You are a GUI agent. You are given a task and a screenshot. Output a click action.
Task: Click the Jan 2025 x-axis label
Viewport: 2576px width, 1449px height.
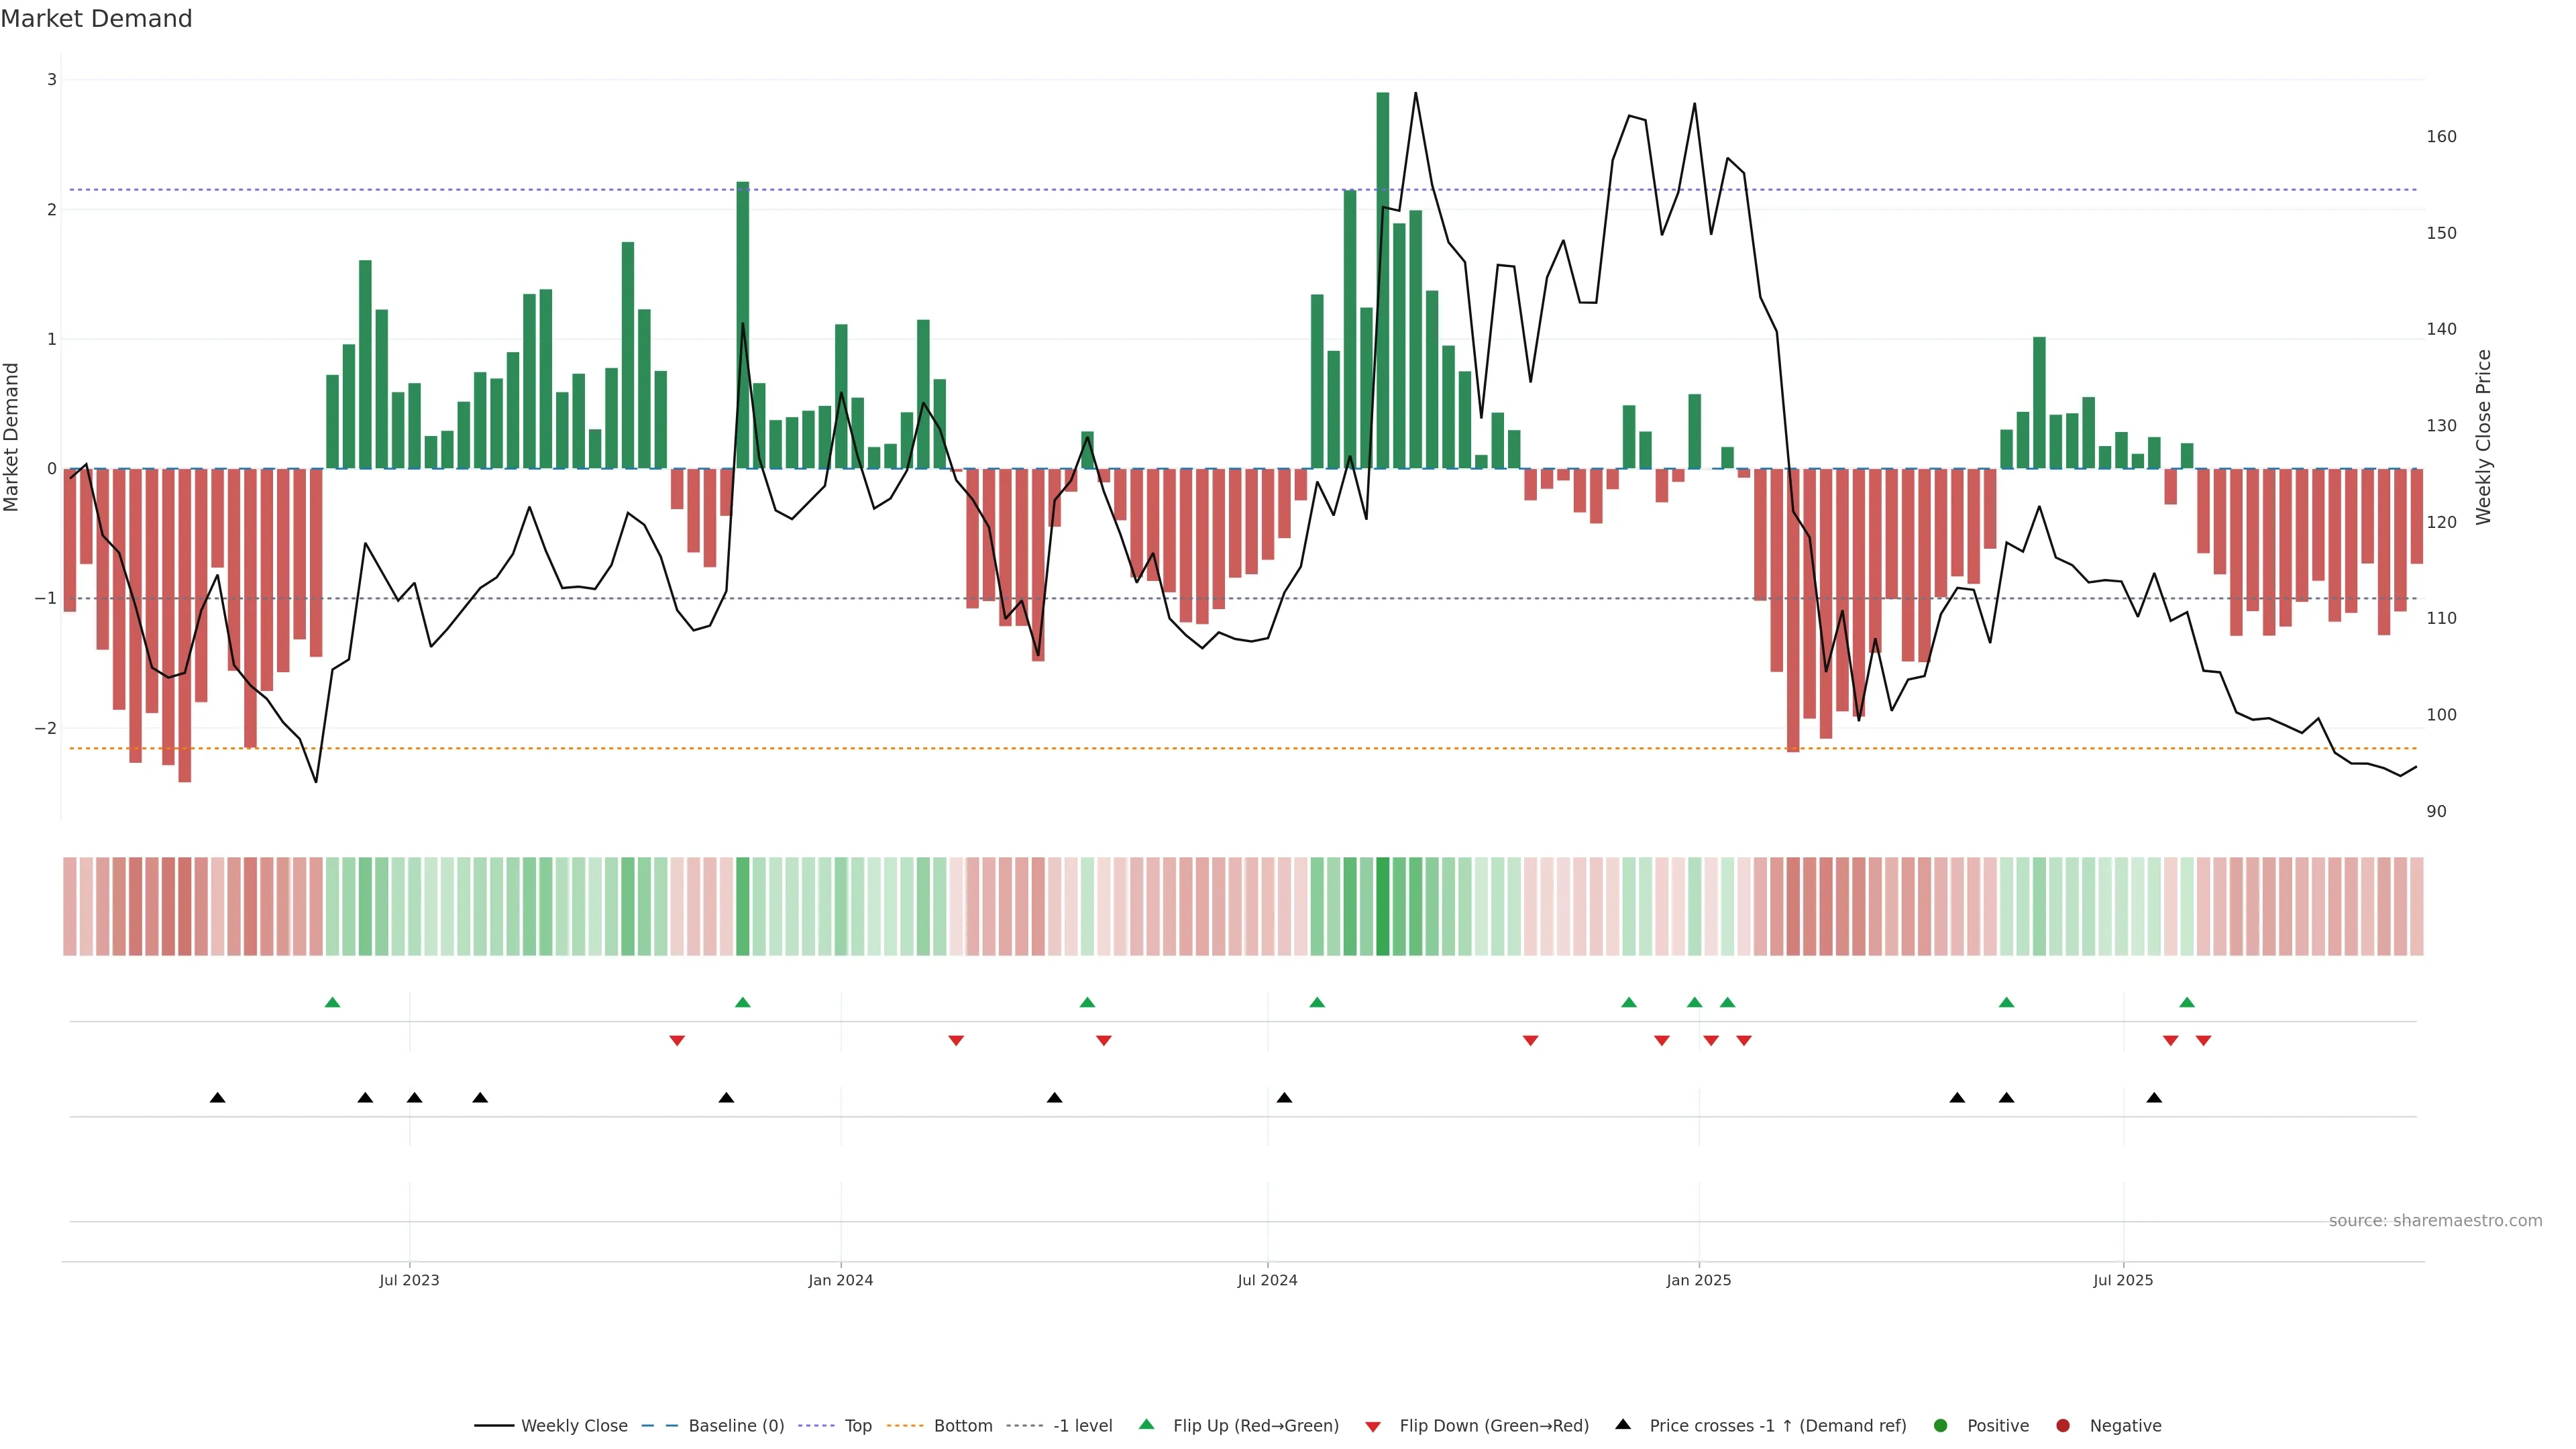click(1698, 1280)
